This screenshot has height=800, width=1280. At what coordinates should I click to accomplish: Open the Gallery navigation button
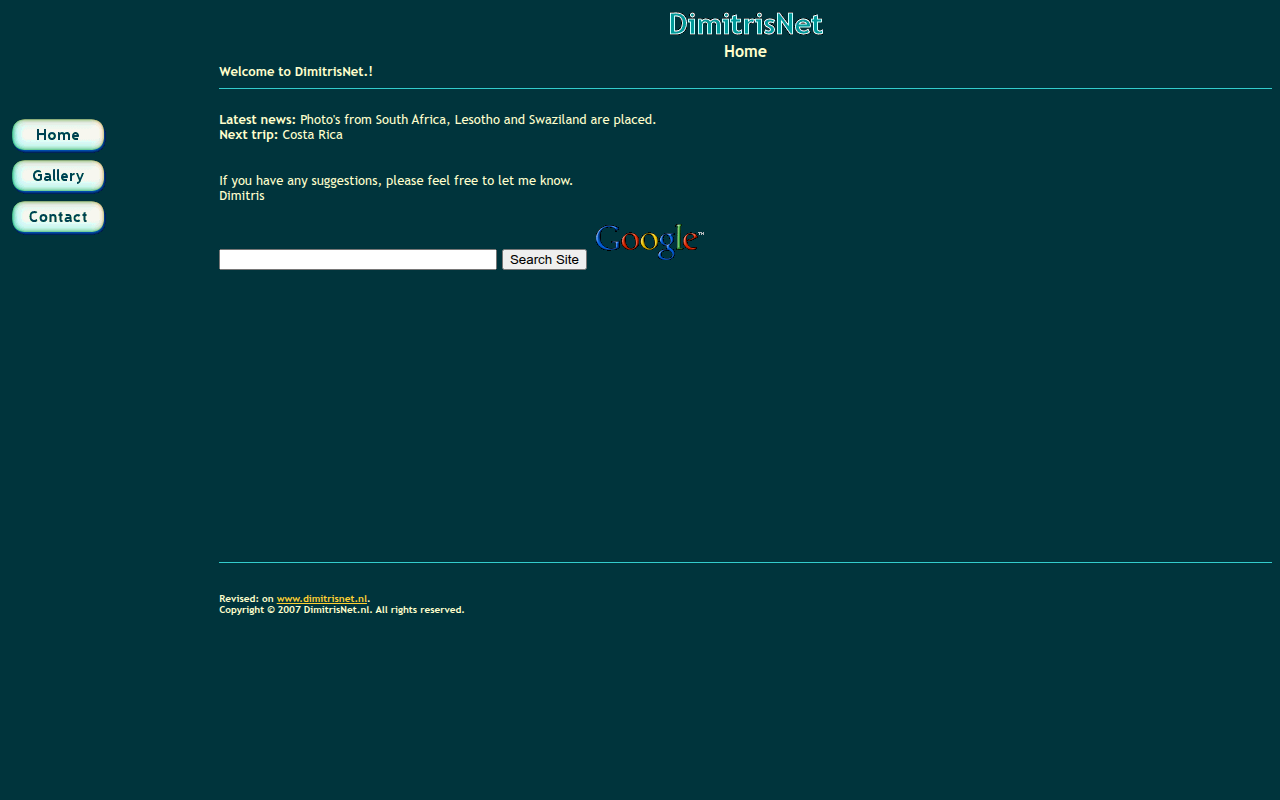coord(58,176)
